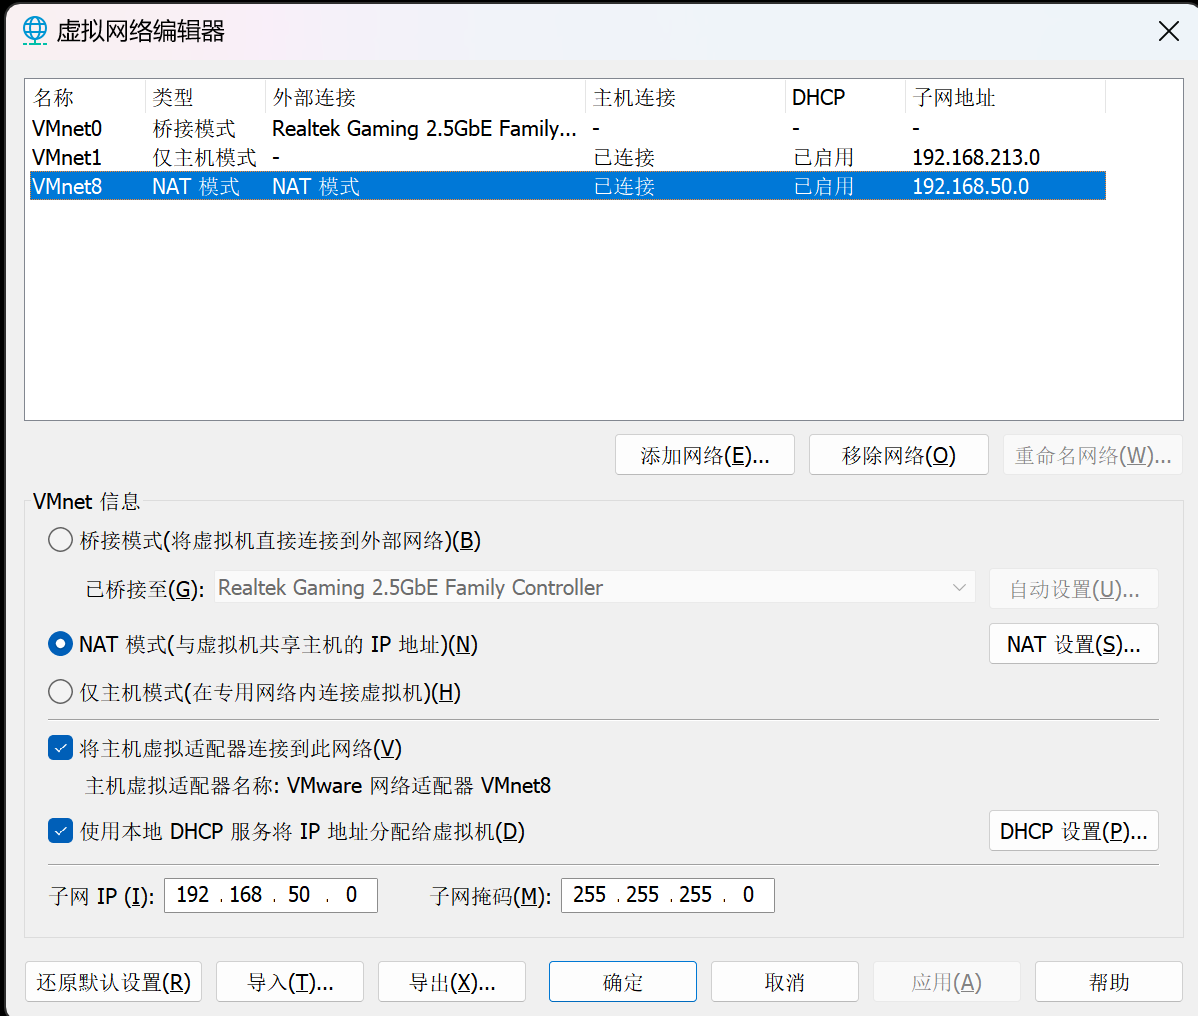1198x1016 pixels.
Task: Click the 还原默认设置(R) button
Action: pos(113,983)
